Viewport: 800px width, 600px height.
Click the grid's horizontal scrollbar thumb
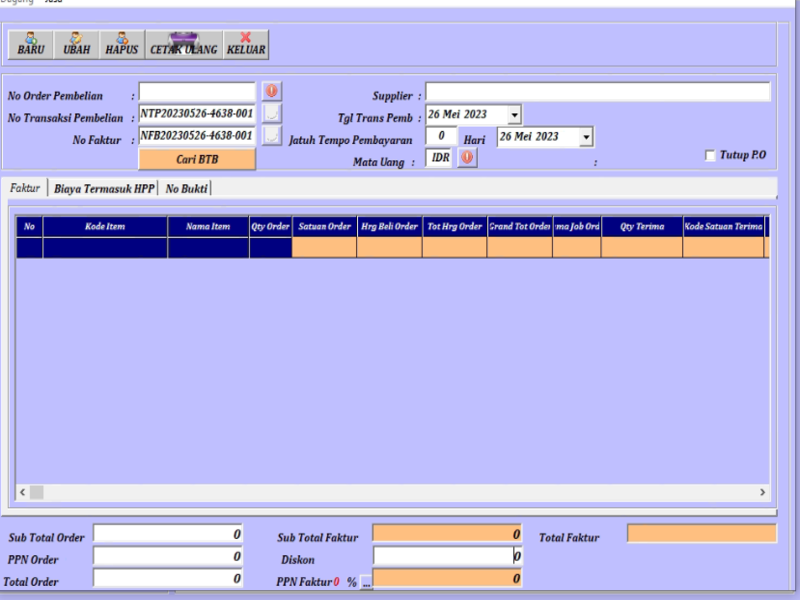37,492
